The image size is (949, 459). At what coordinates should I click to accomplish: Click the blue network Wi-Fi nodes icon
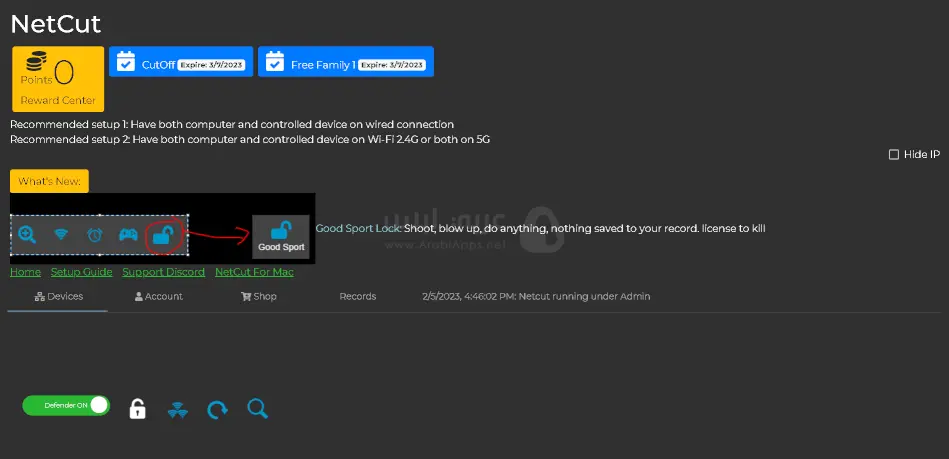click(177, 409)
